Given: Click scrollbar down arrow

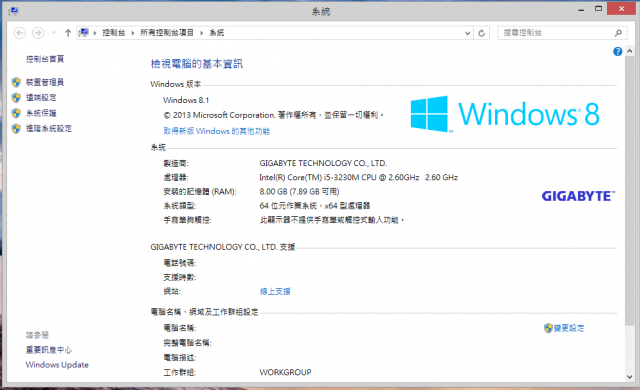Looking at the screenshot, I should pyautogui.click(x=629, y=377).
